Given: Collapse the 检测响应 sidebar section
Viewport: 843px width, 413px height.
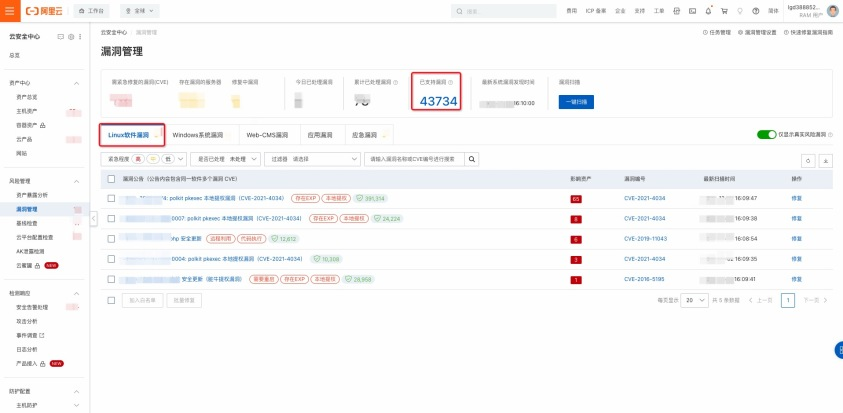Looking at the screenshot, I should (76, 294).
